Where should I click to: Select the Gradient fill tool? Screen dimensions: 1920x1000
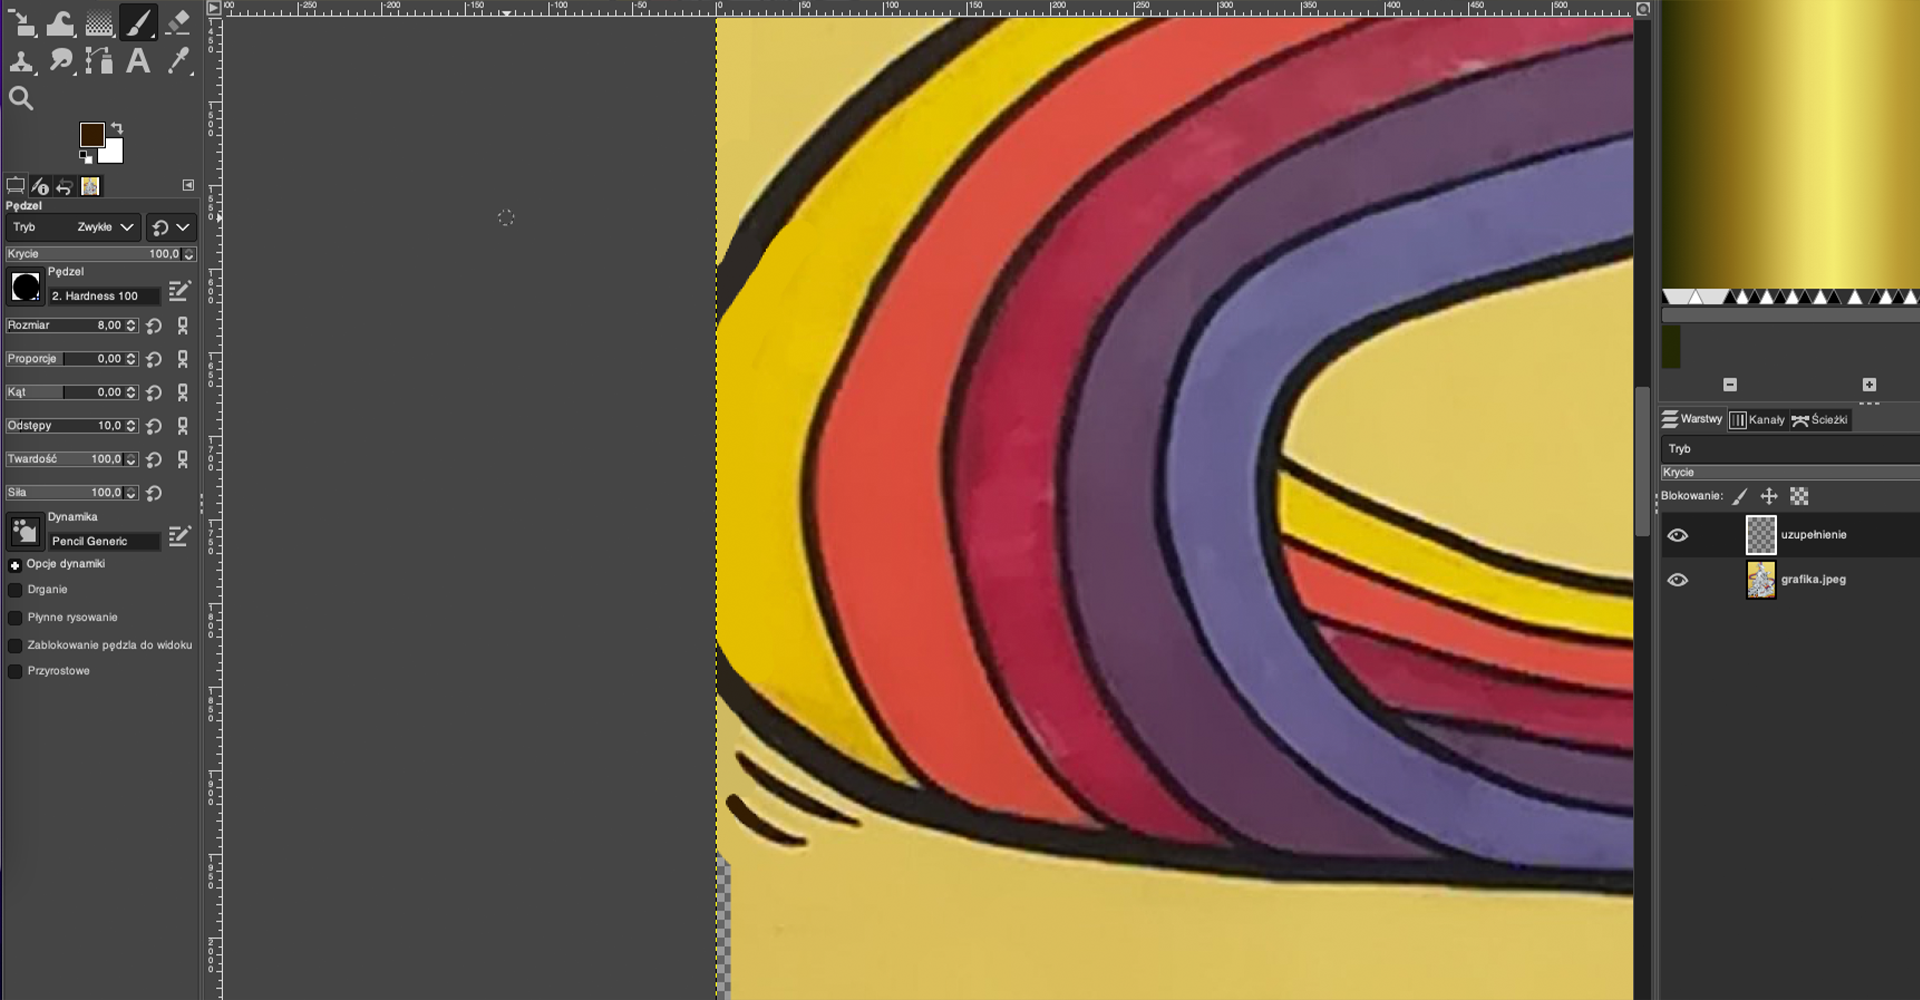click(99, 22)
